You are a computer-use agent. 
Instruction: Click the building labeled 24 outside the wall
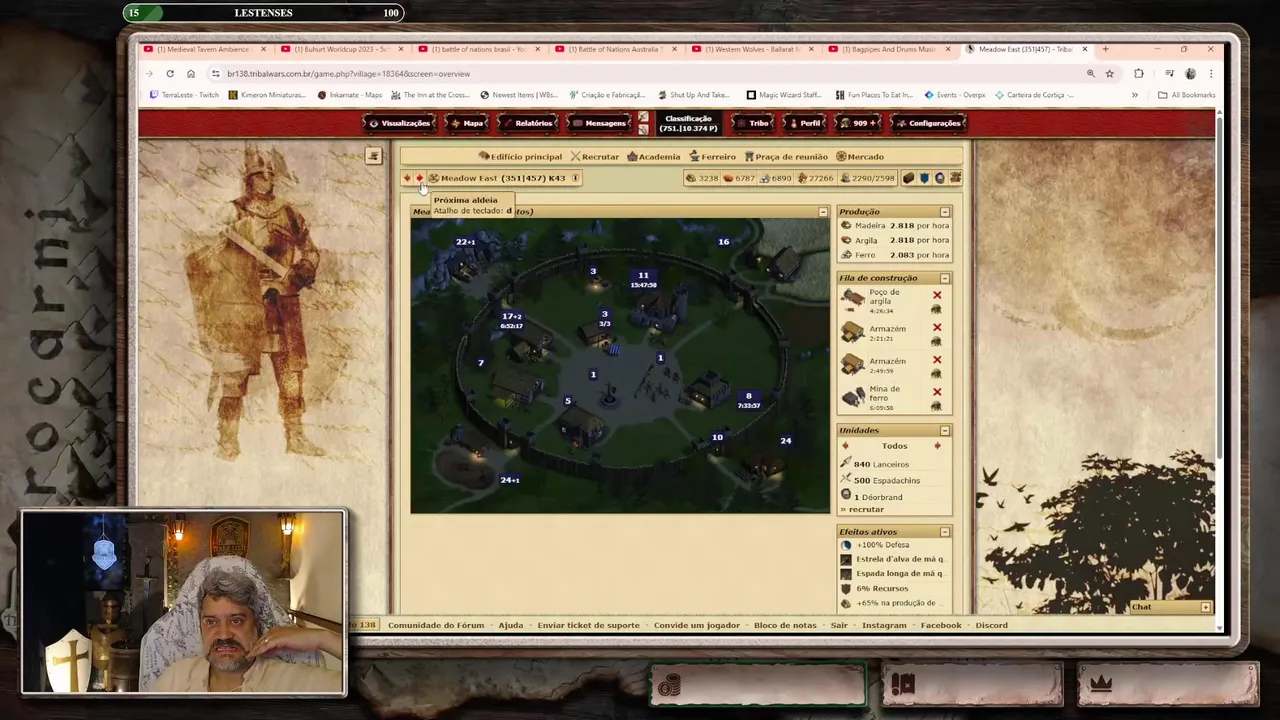pos(785,441)
